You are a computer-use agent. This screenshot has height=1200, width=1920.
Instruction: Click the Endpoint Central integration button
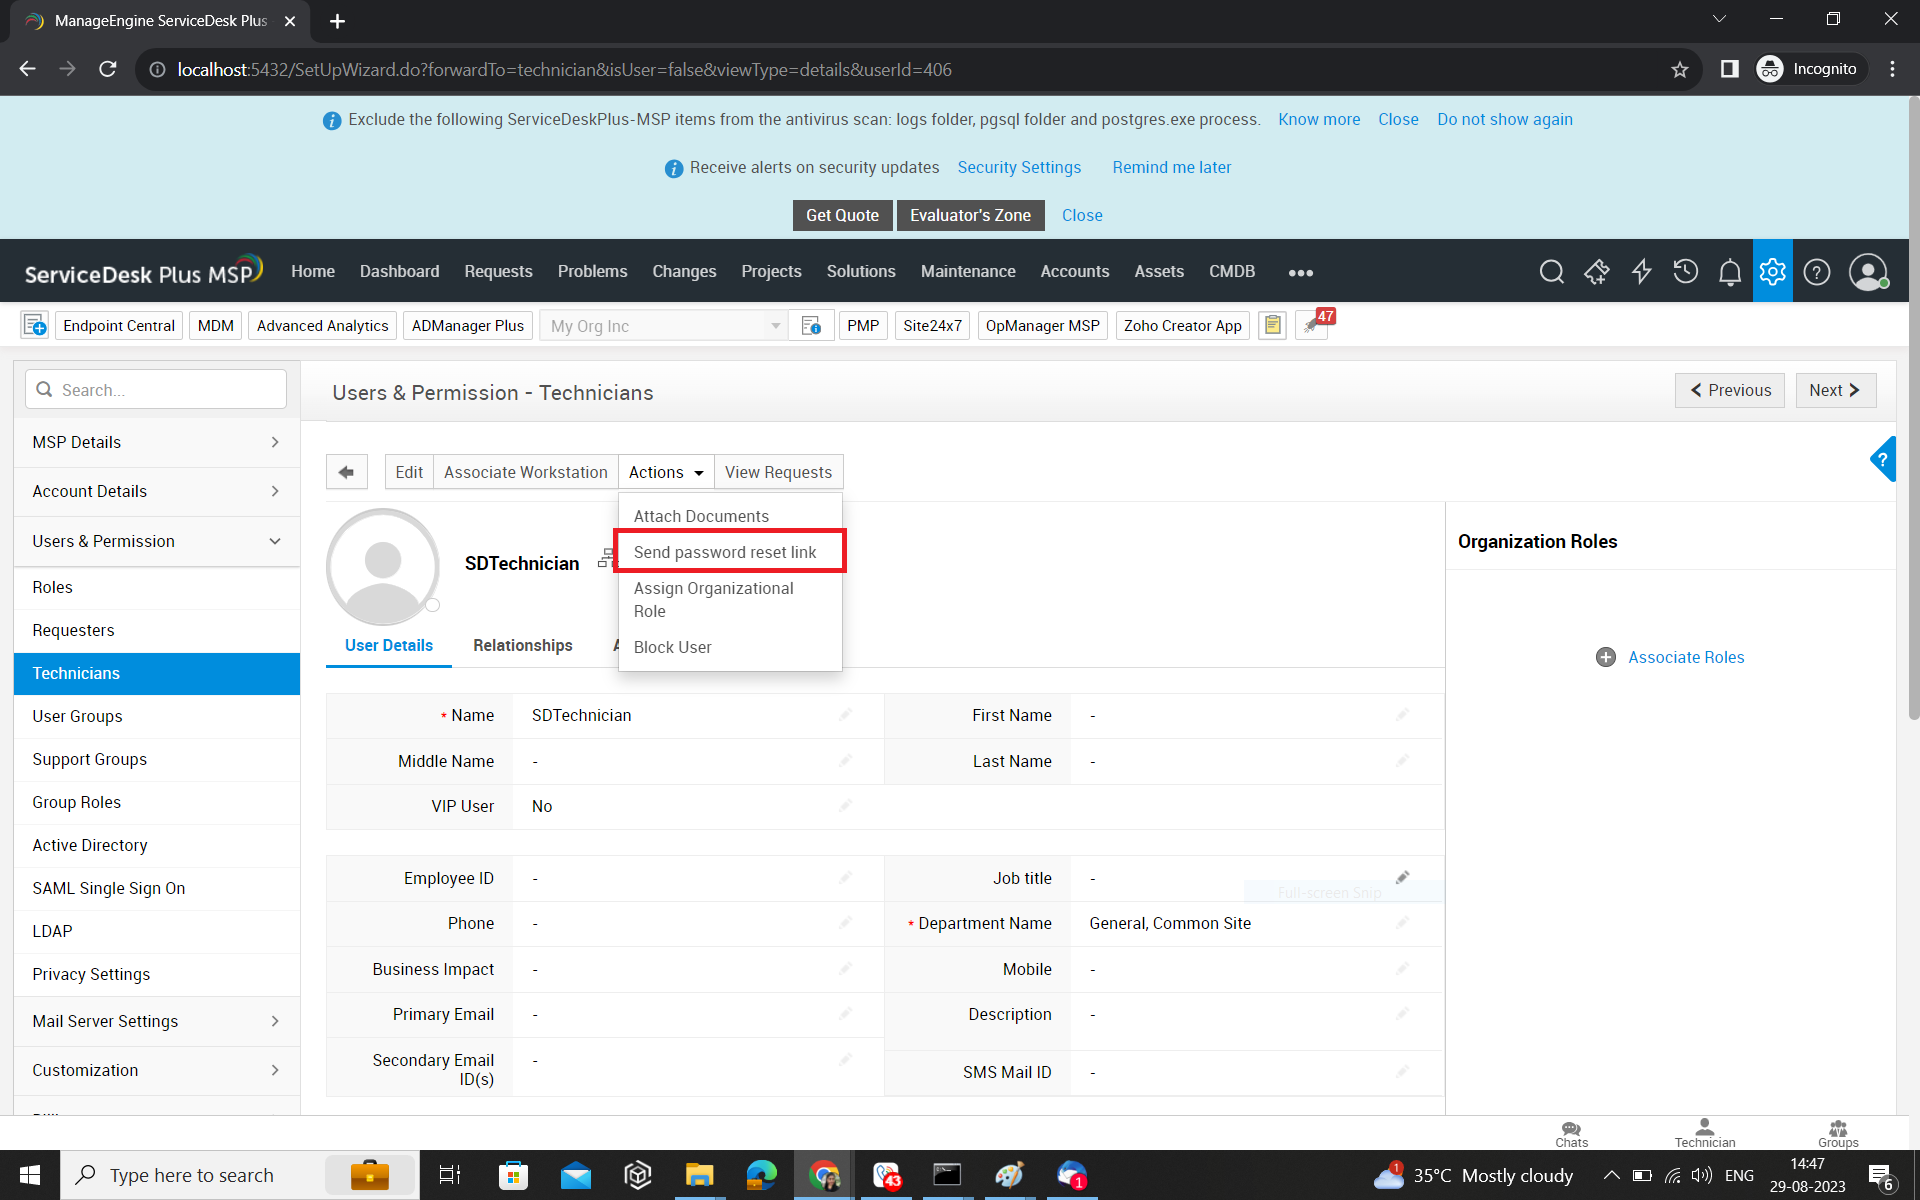coord(119,325)
